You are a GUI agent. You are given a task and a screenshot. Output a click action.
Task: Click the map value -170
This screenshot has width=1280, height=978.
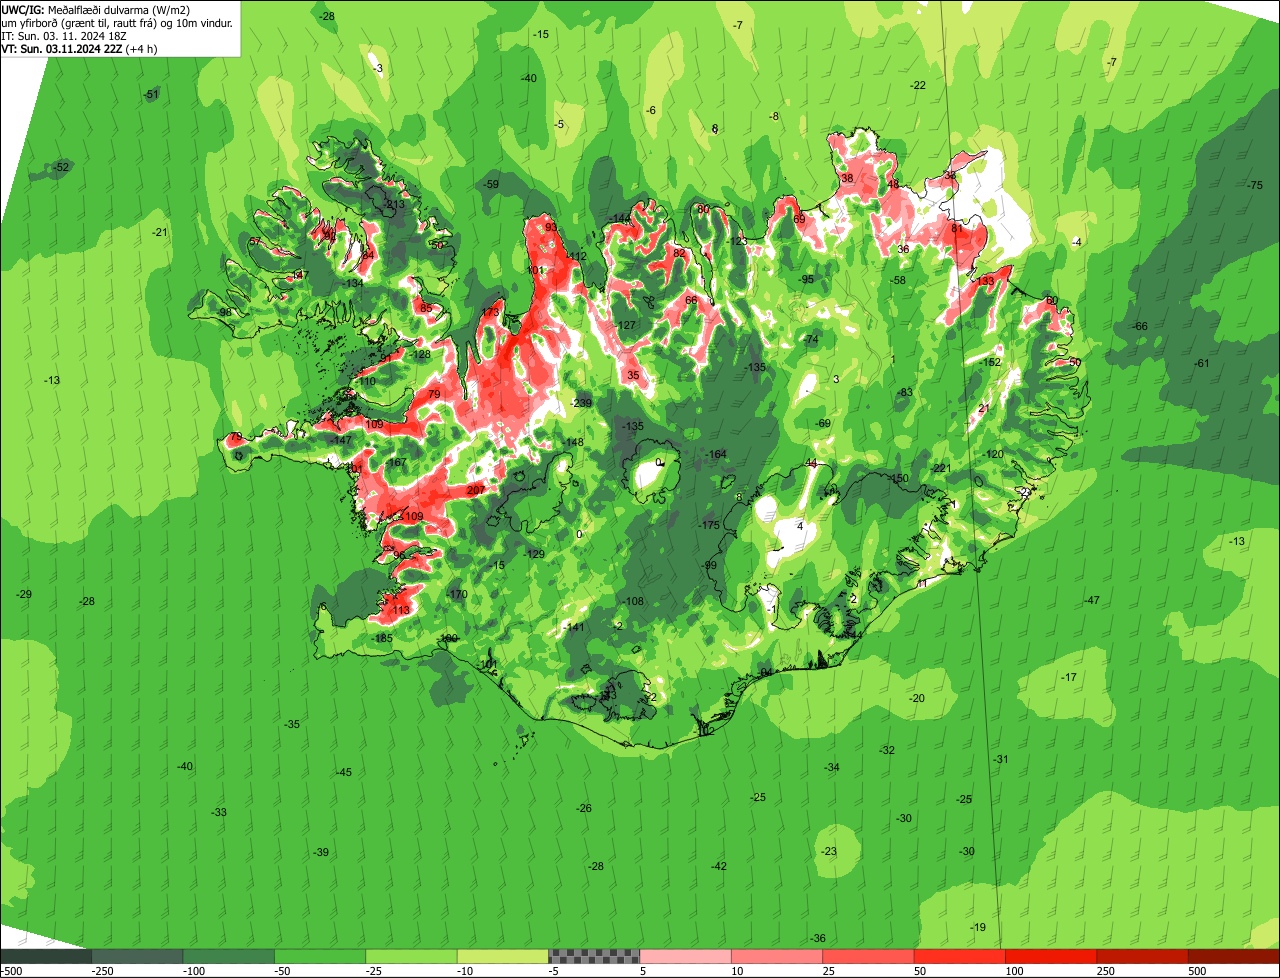click(x=457, y=595)
